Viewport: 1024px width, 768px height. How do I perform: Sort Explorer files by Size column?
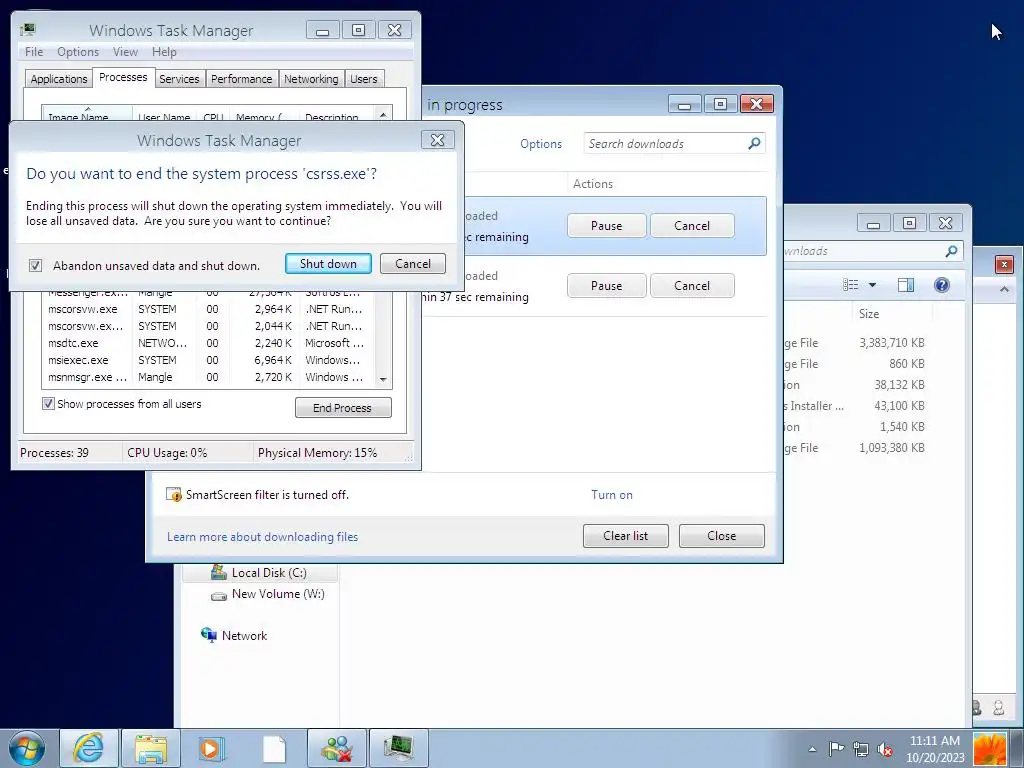869,313
